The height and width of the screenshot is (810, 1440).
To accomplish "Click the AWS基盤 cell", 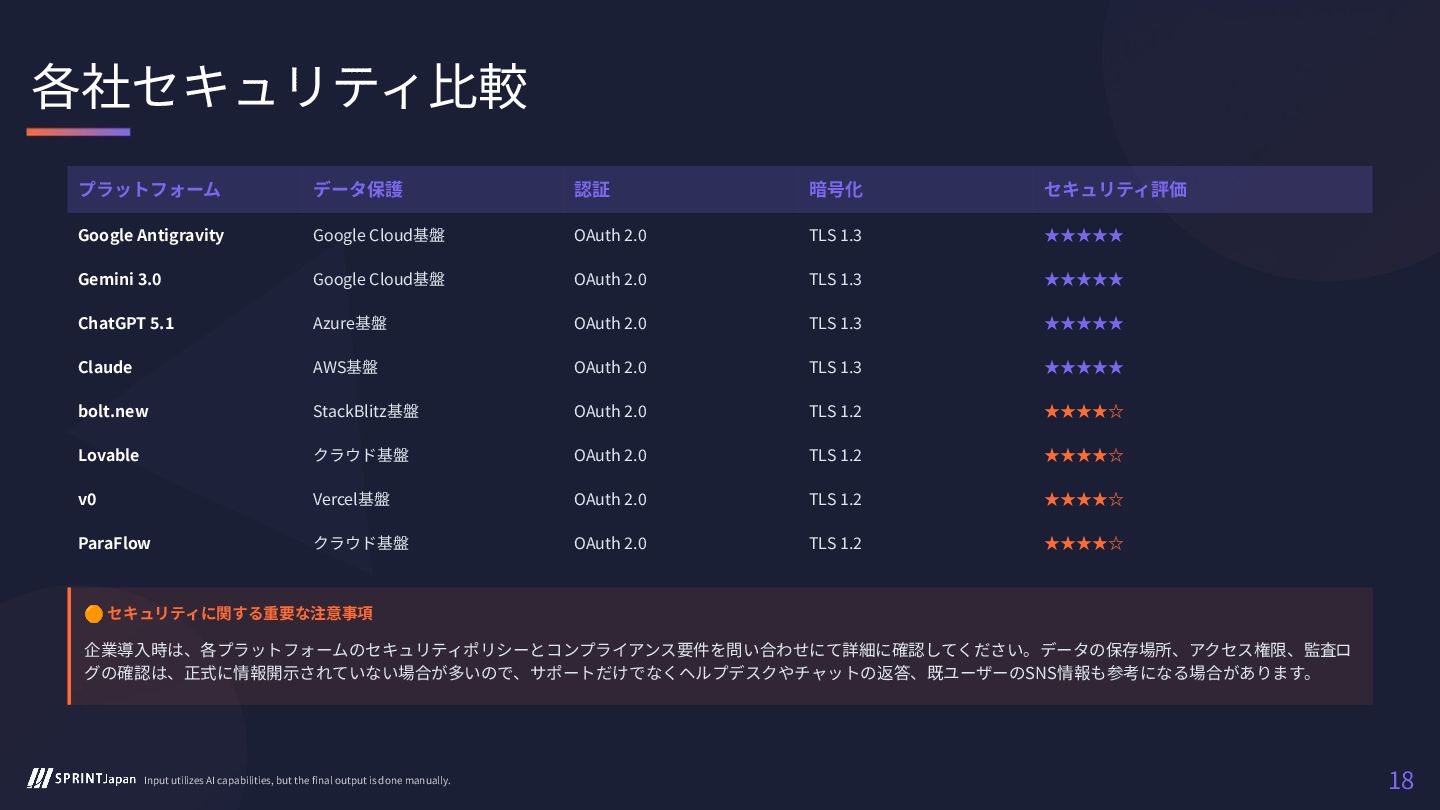I will tap(346, 367).
